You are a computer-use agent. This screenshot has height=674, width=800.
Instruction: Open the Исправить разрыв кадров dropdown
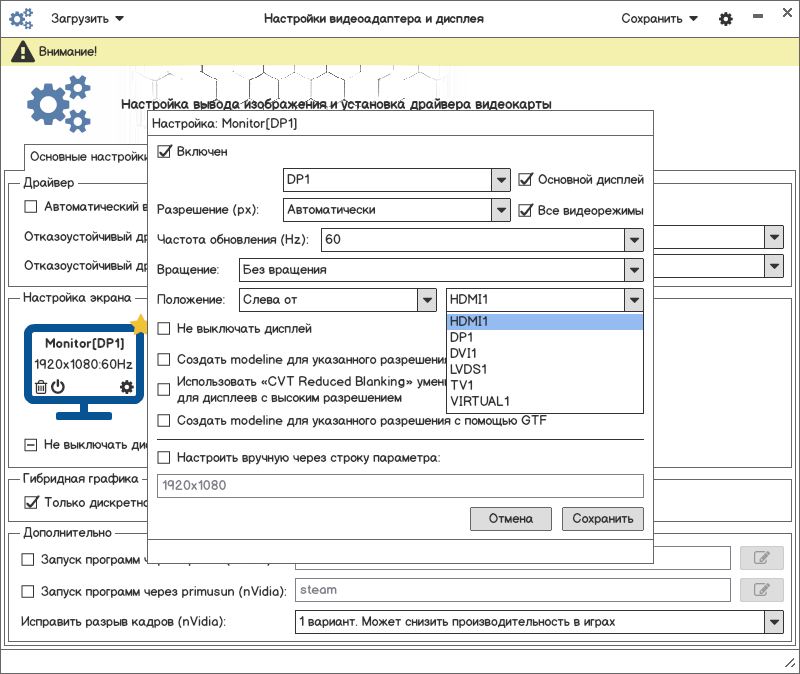(774, 622)
